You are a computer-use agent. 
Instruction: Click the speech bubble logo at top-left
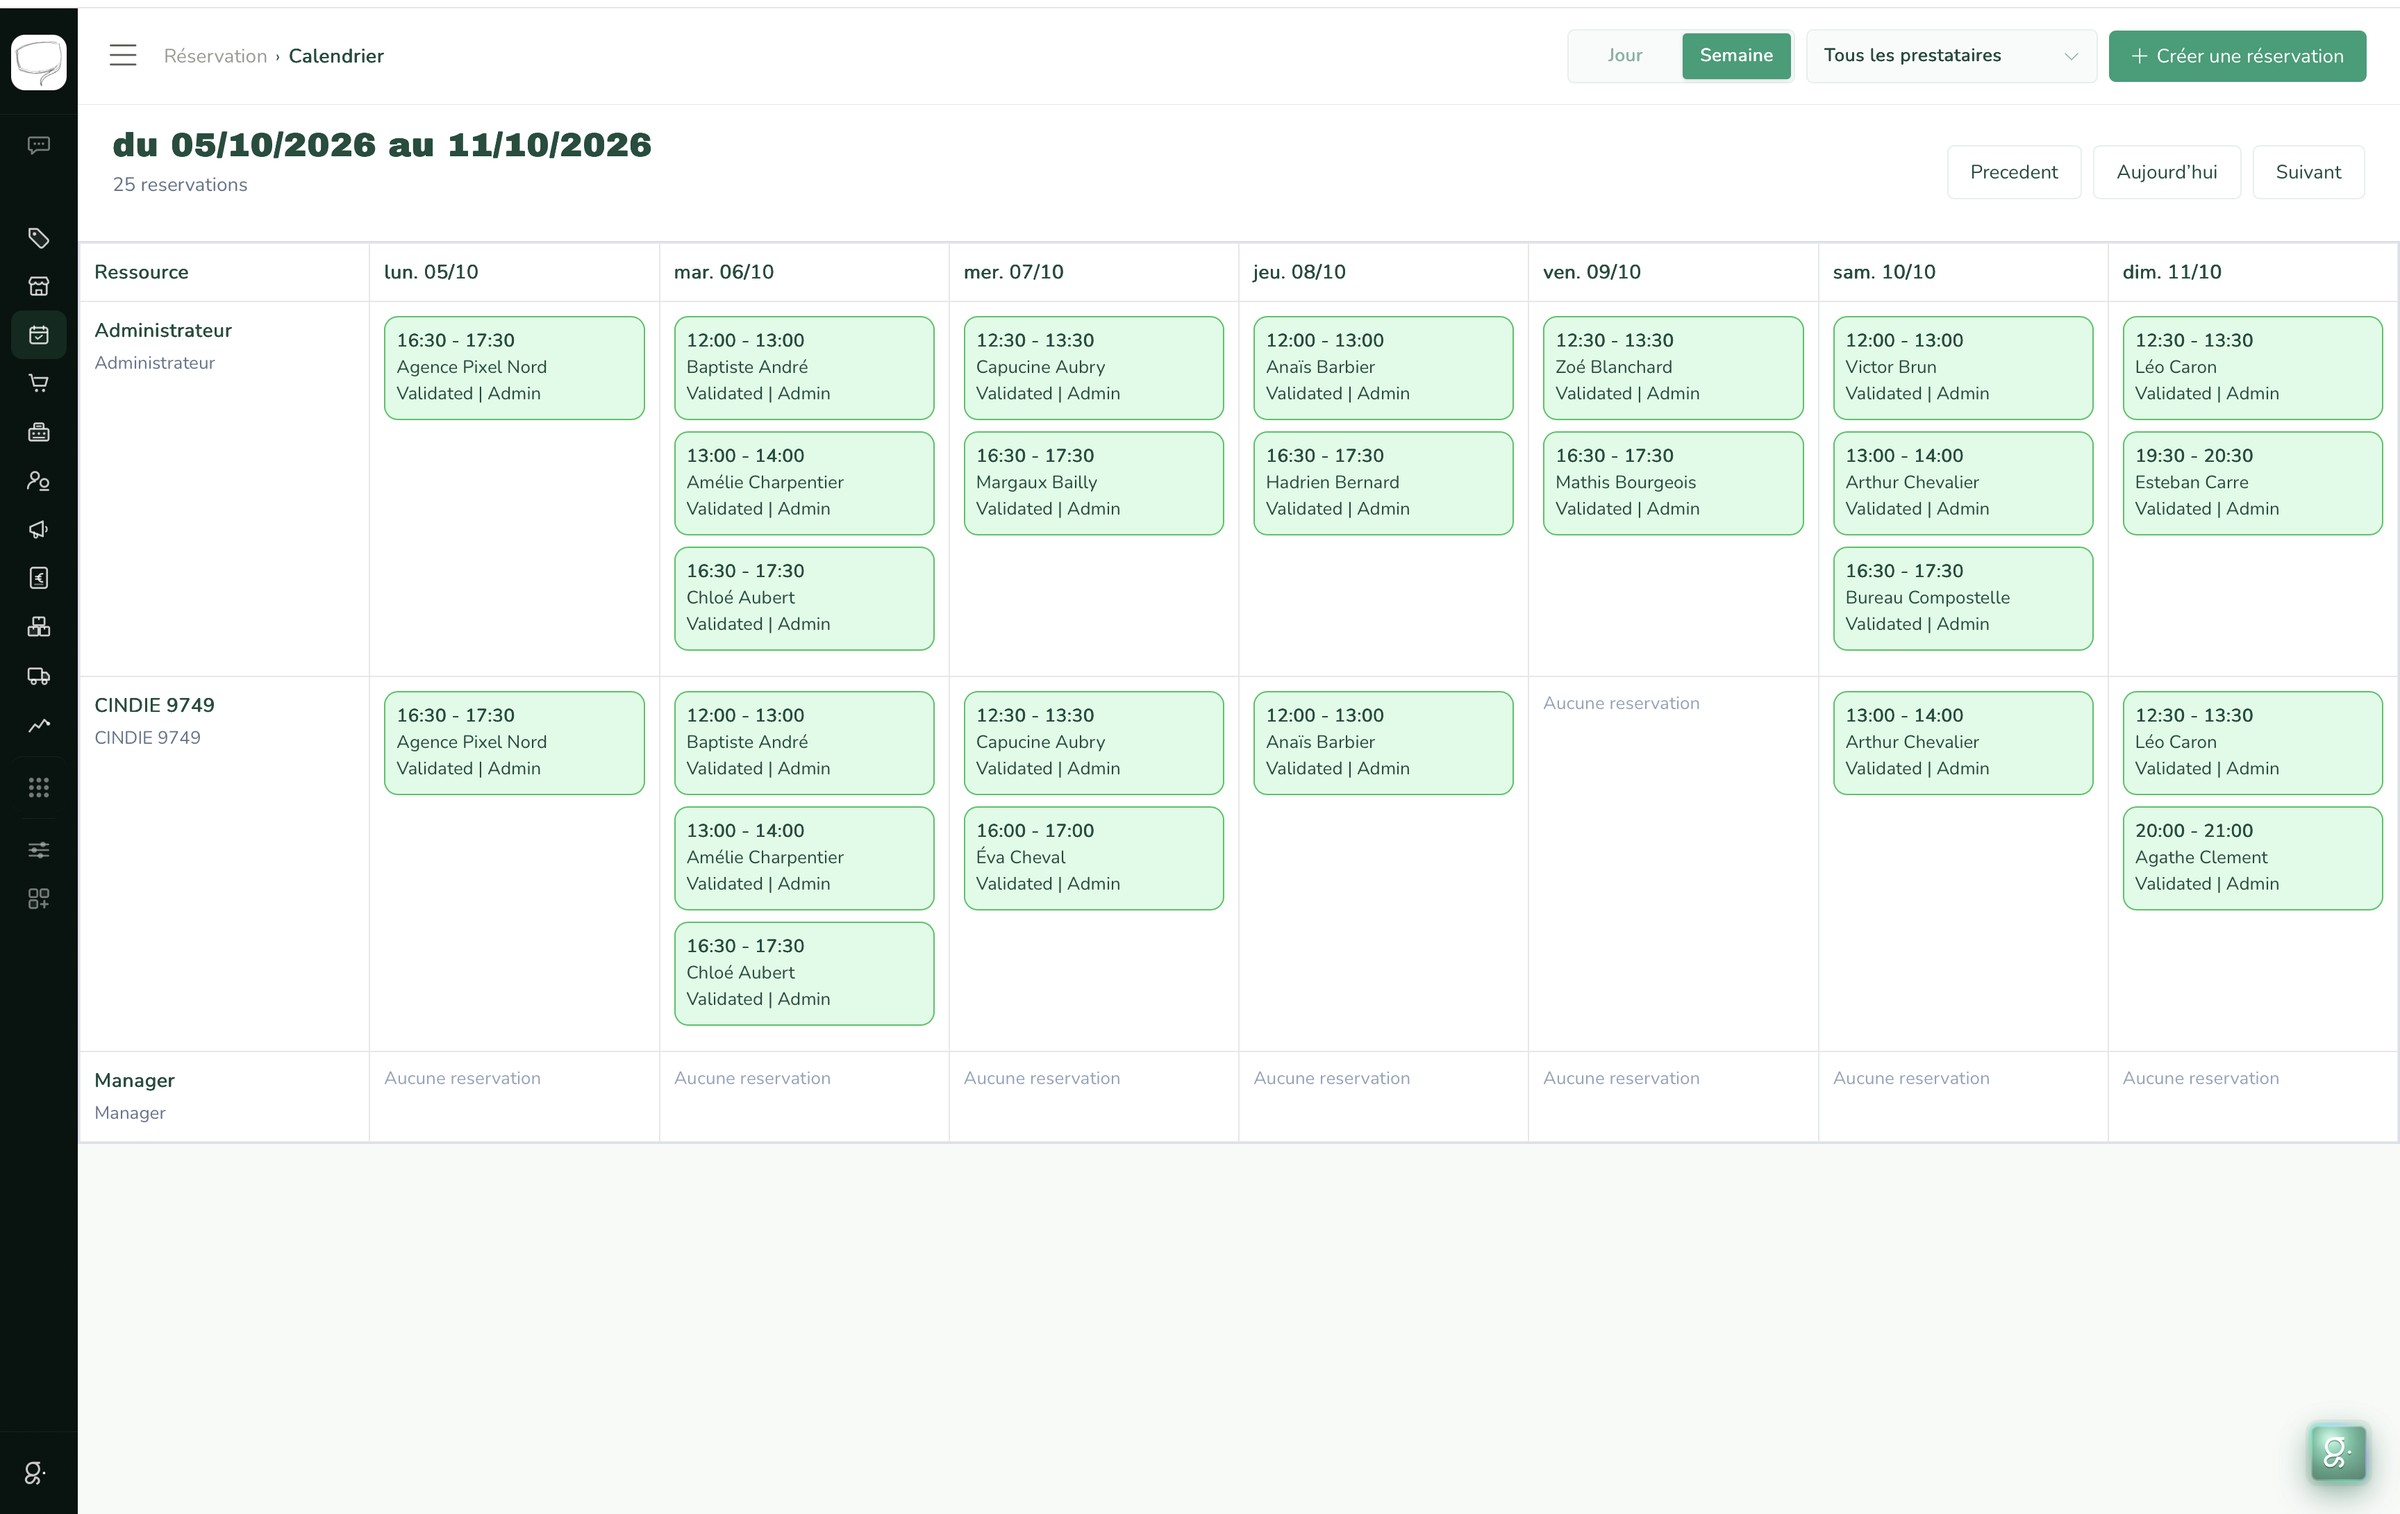pyautogui.click(x=39, y=62)
